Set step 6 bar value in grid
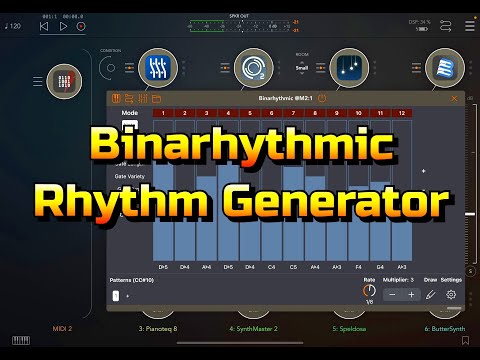Viewport: 480px width, 360px height. point(272,190)
